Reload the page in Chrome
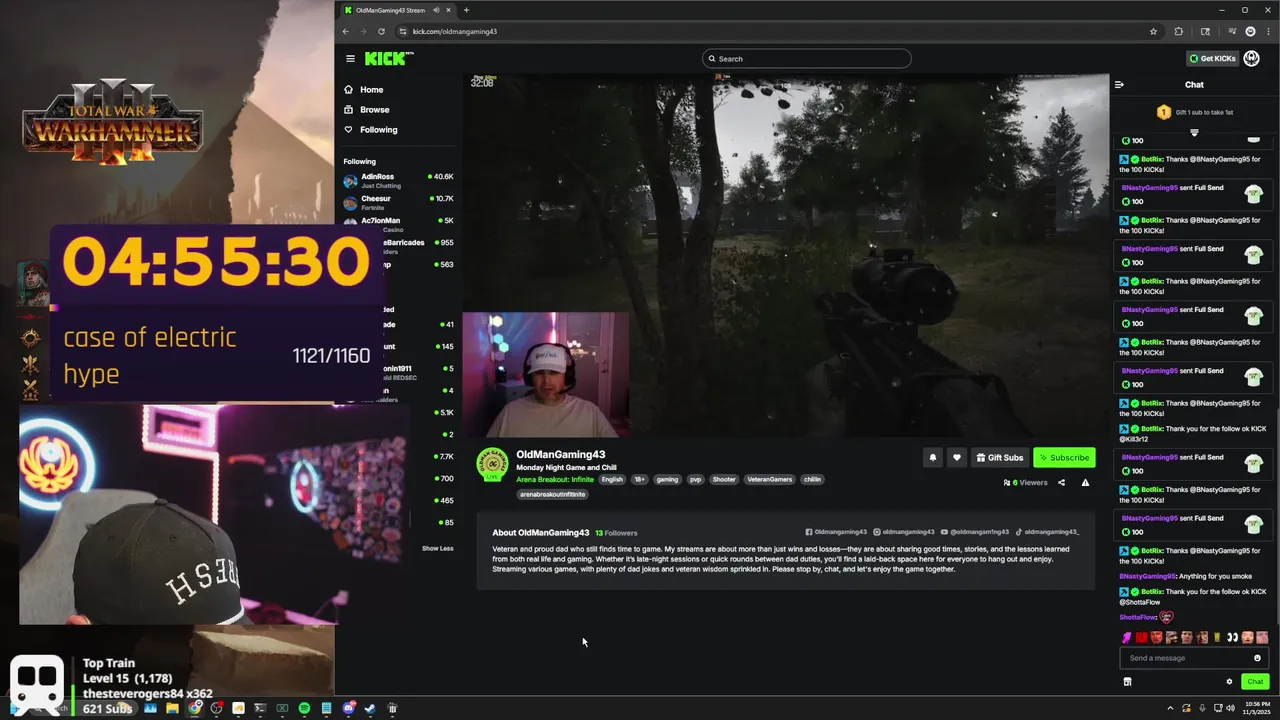1280x720 pixels. [x=381, y=31]
